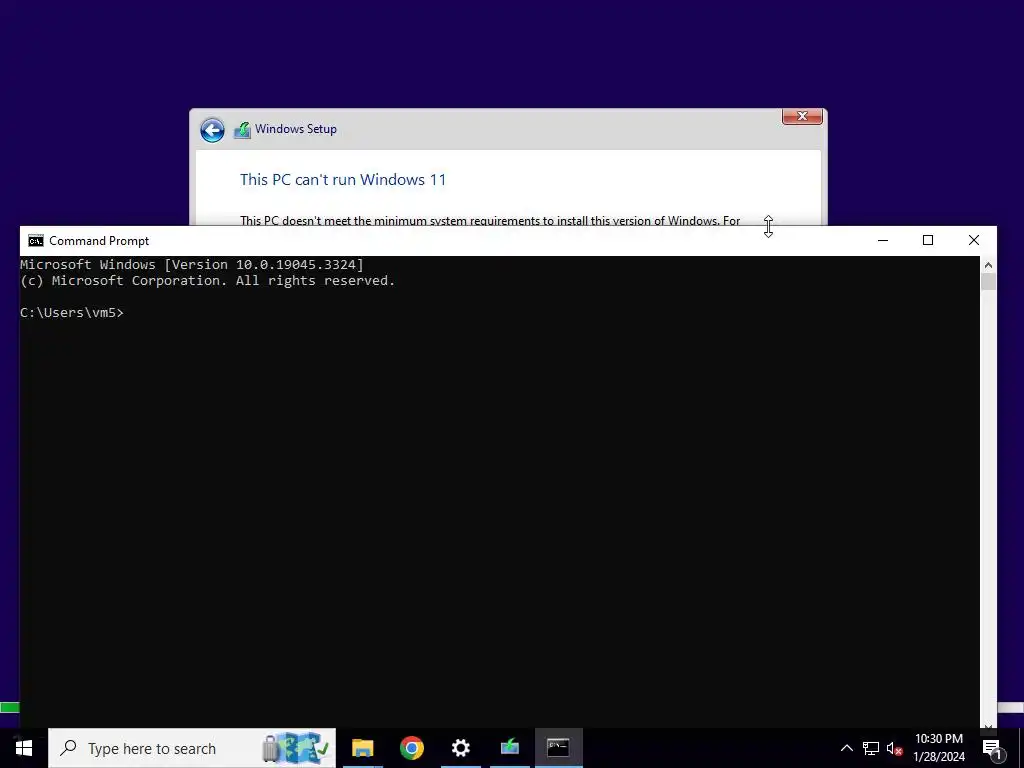Viewport: 1024px width, 768px height.
Task: Open the Windows Start menu
Action: (24, 748)
